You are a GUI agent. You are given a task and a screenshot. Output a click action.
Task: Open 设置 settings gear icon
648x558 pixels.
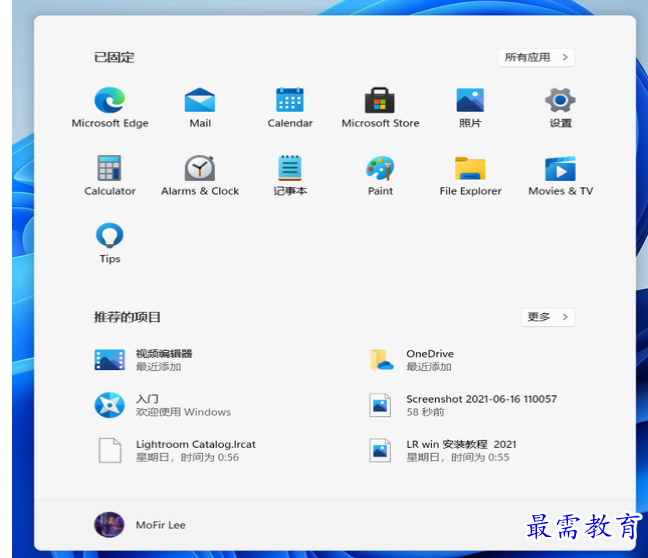(560, 100)
